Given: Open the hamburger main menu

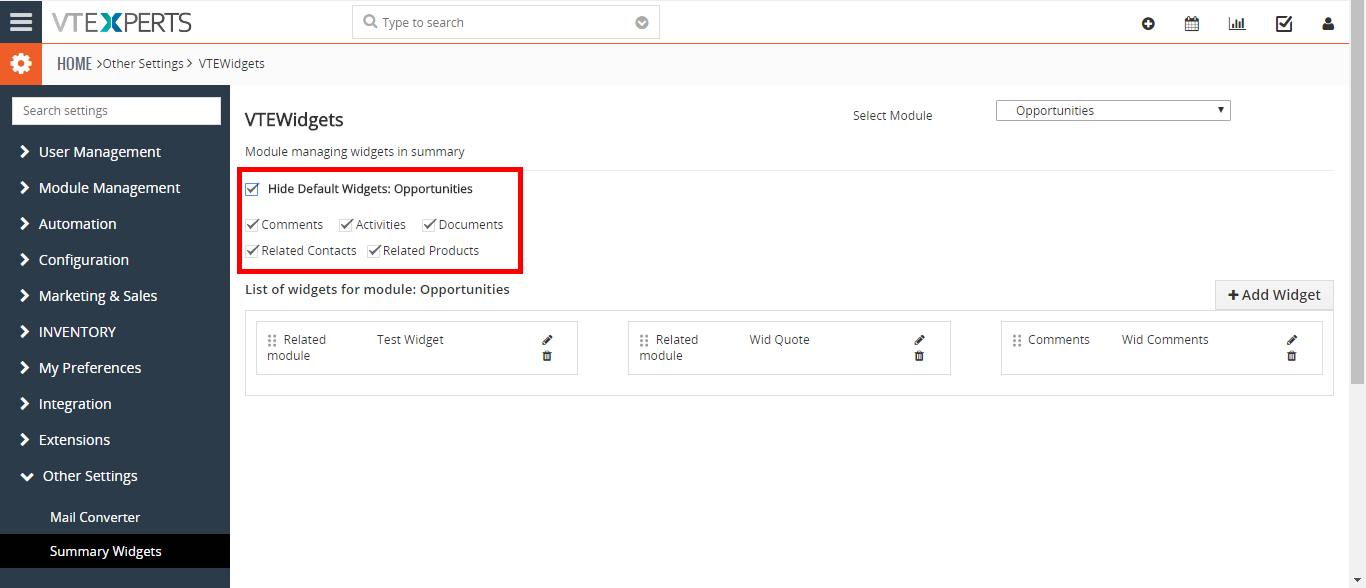Looking at the screenshot, I should pyautogui.click(x=21, y=22).
